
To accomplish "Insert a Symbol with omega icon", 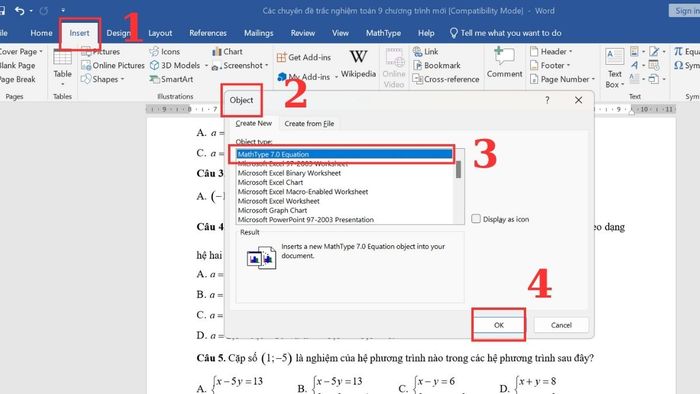I will pos(687,66).
